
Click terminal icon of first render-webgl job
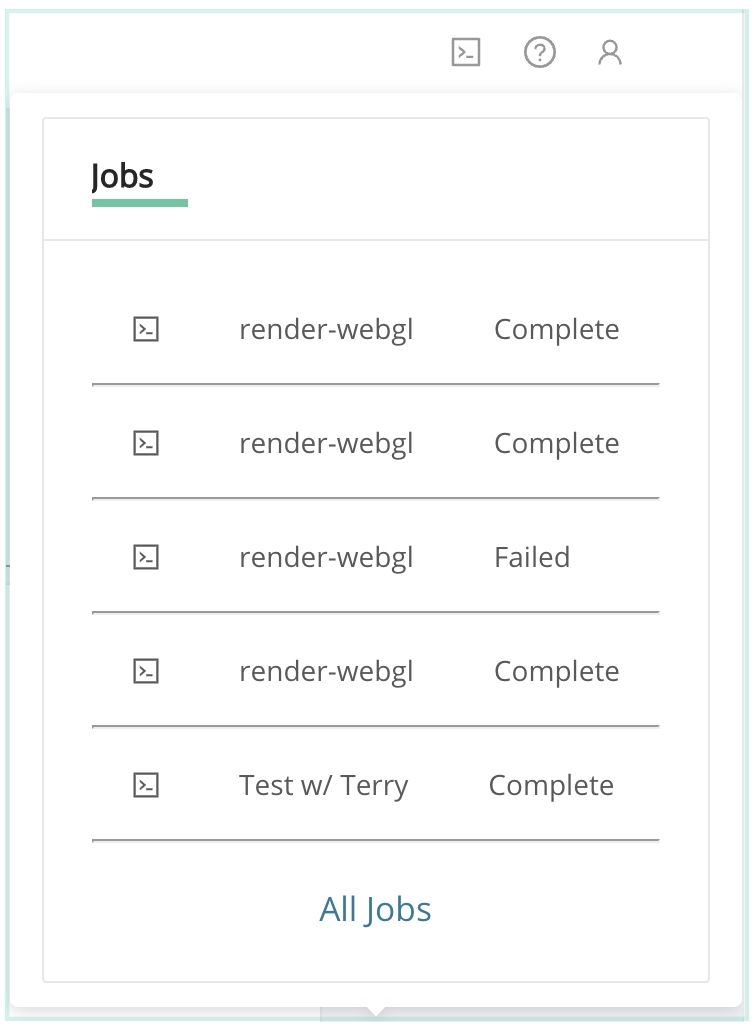(x=147, y=329)
